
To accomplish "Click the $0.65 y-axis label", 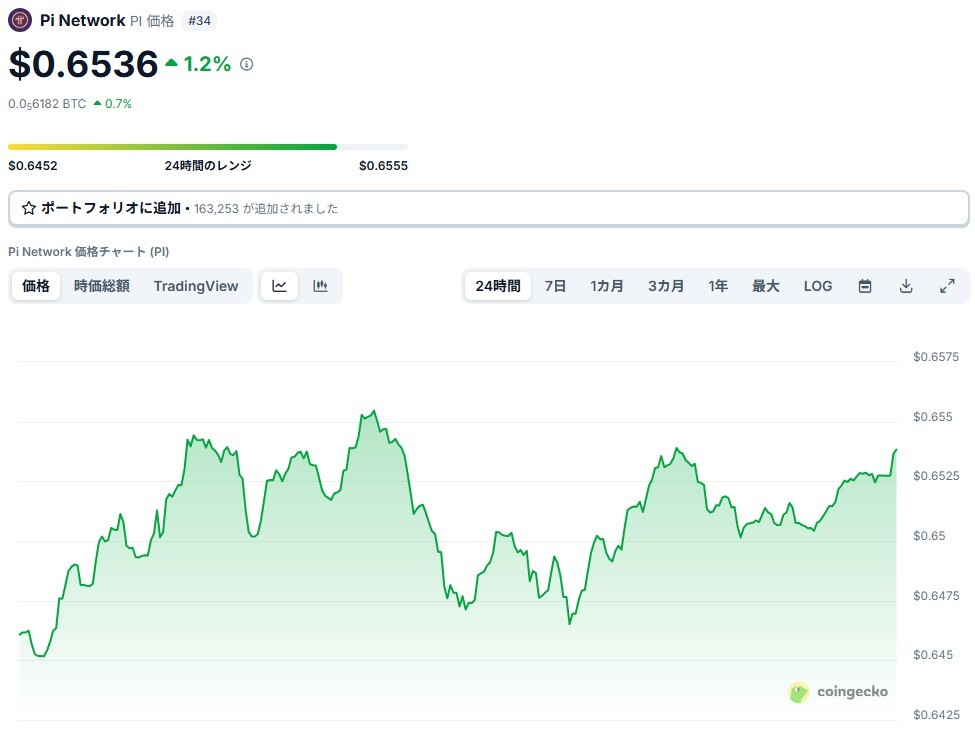I will tap(929, 536).
